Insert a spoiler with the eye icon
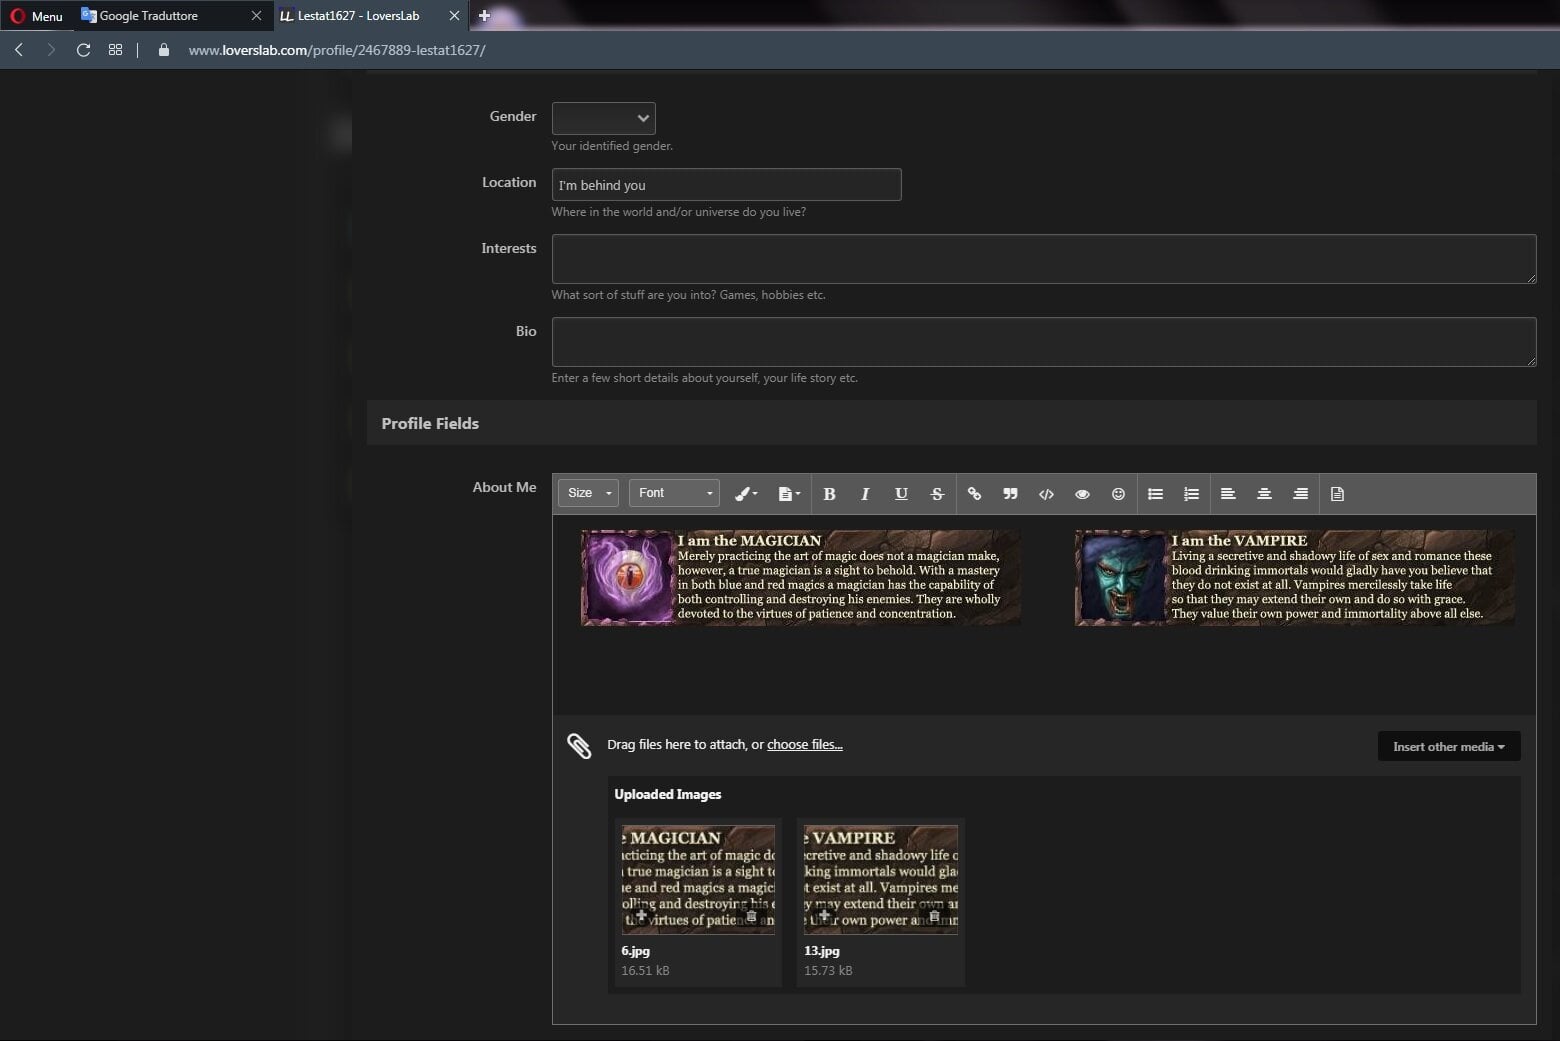The width and height of the screenshot is (1560, 1041). coord(1082,494)
